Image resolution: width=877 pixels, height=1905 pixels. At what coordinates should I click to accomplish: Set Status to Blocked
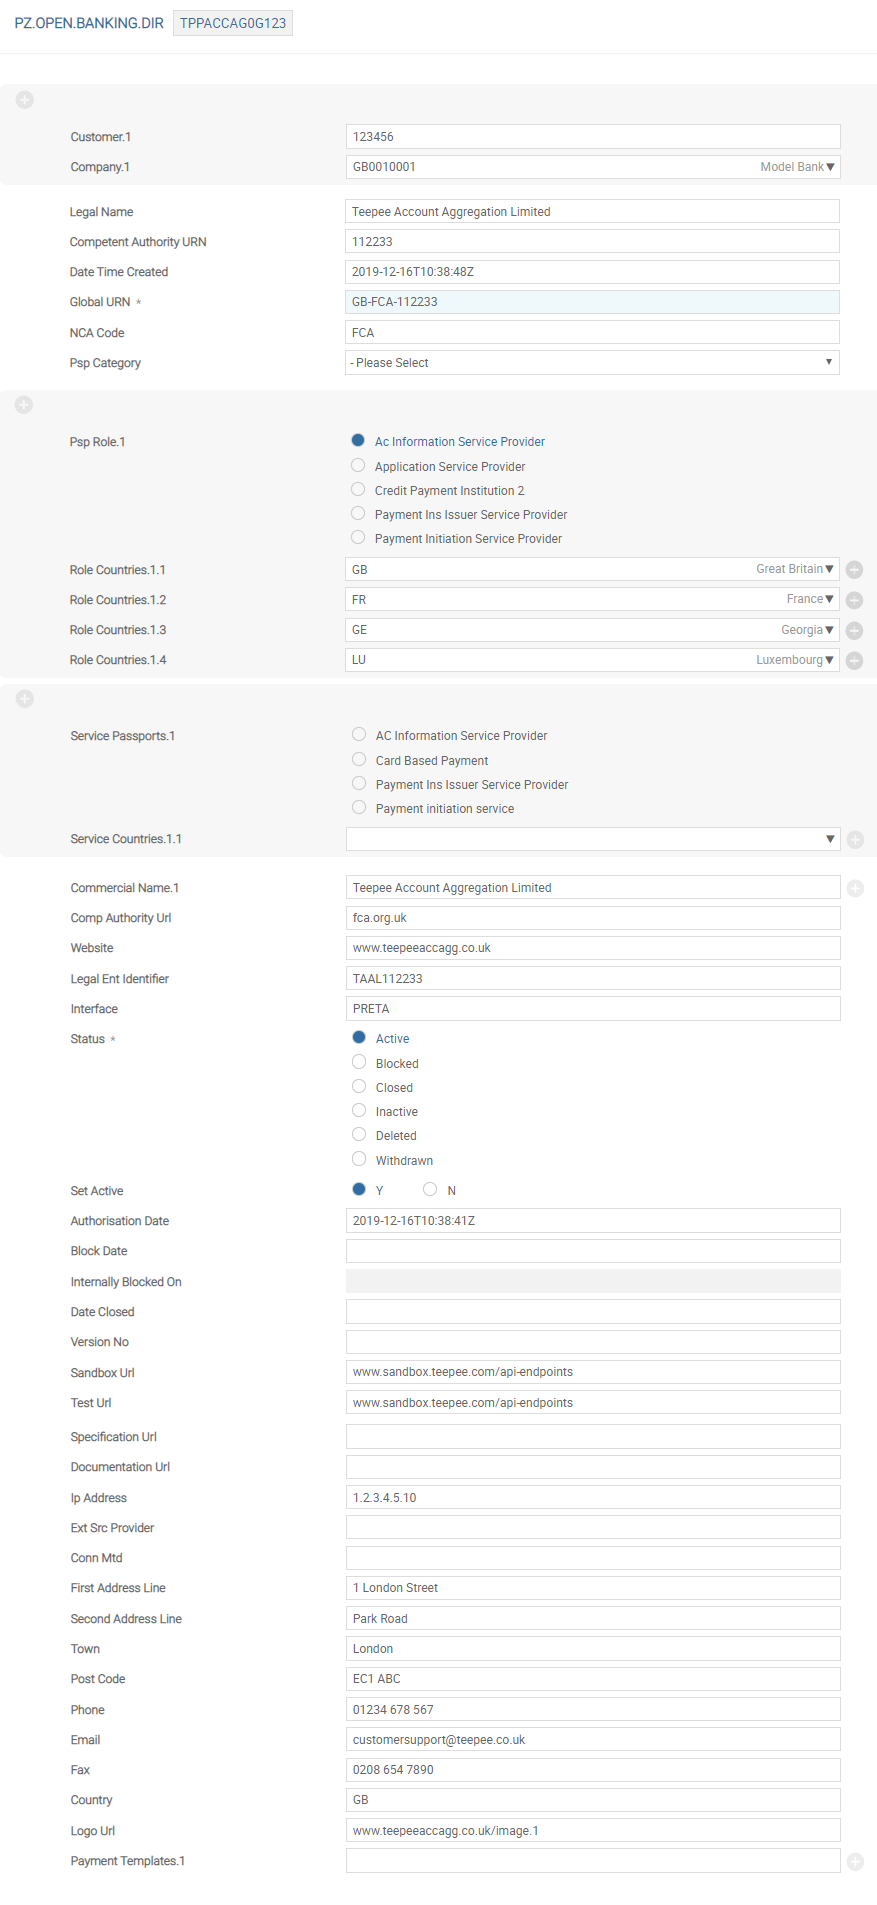359,1063
